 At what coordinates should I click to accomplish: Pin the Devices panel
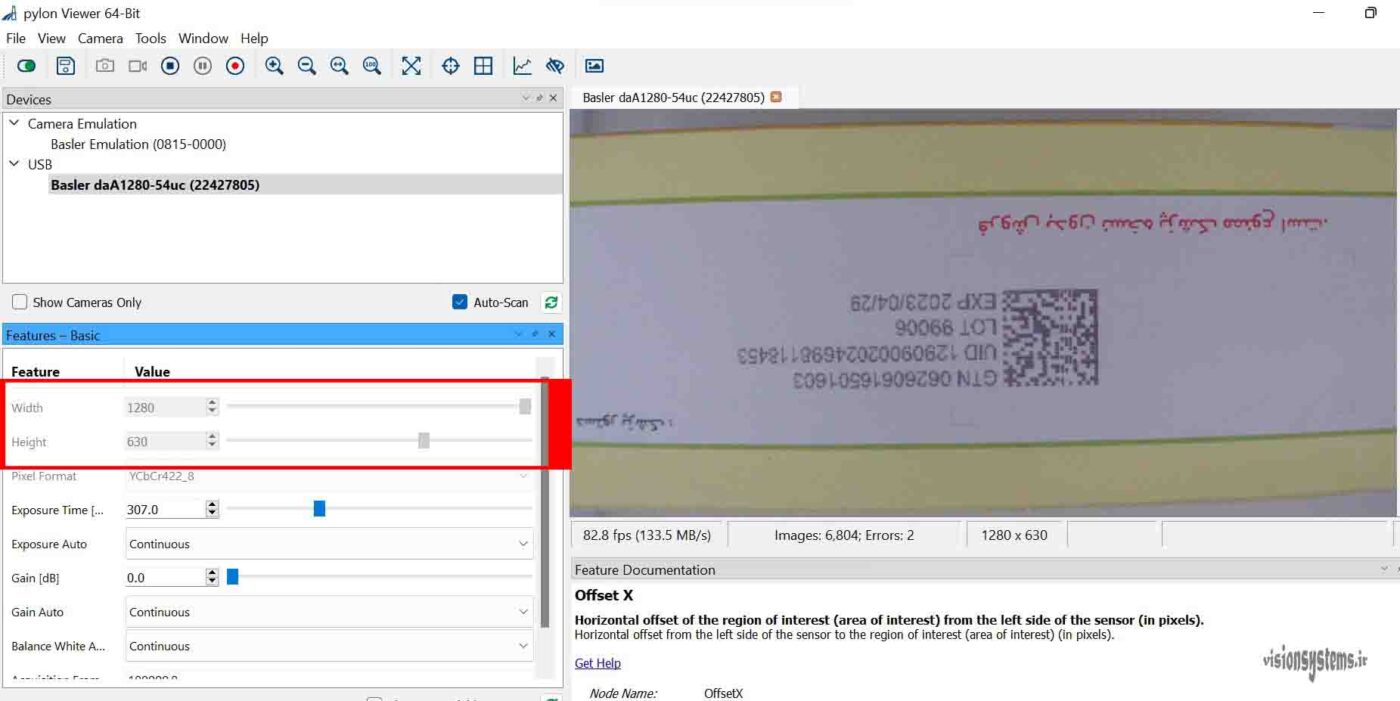coord(540,98)
